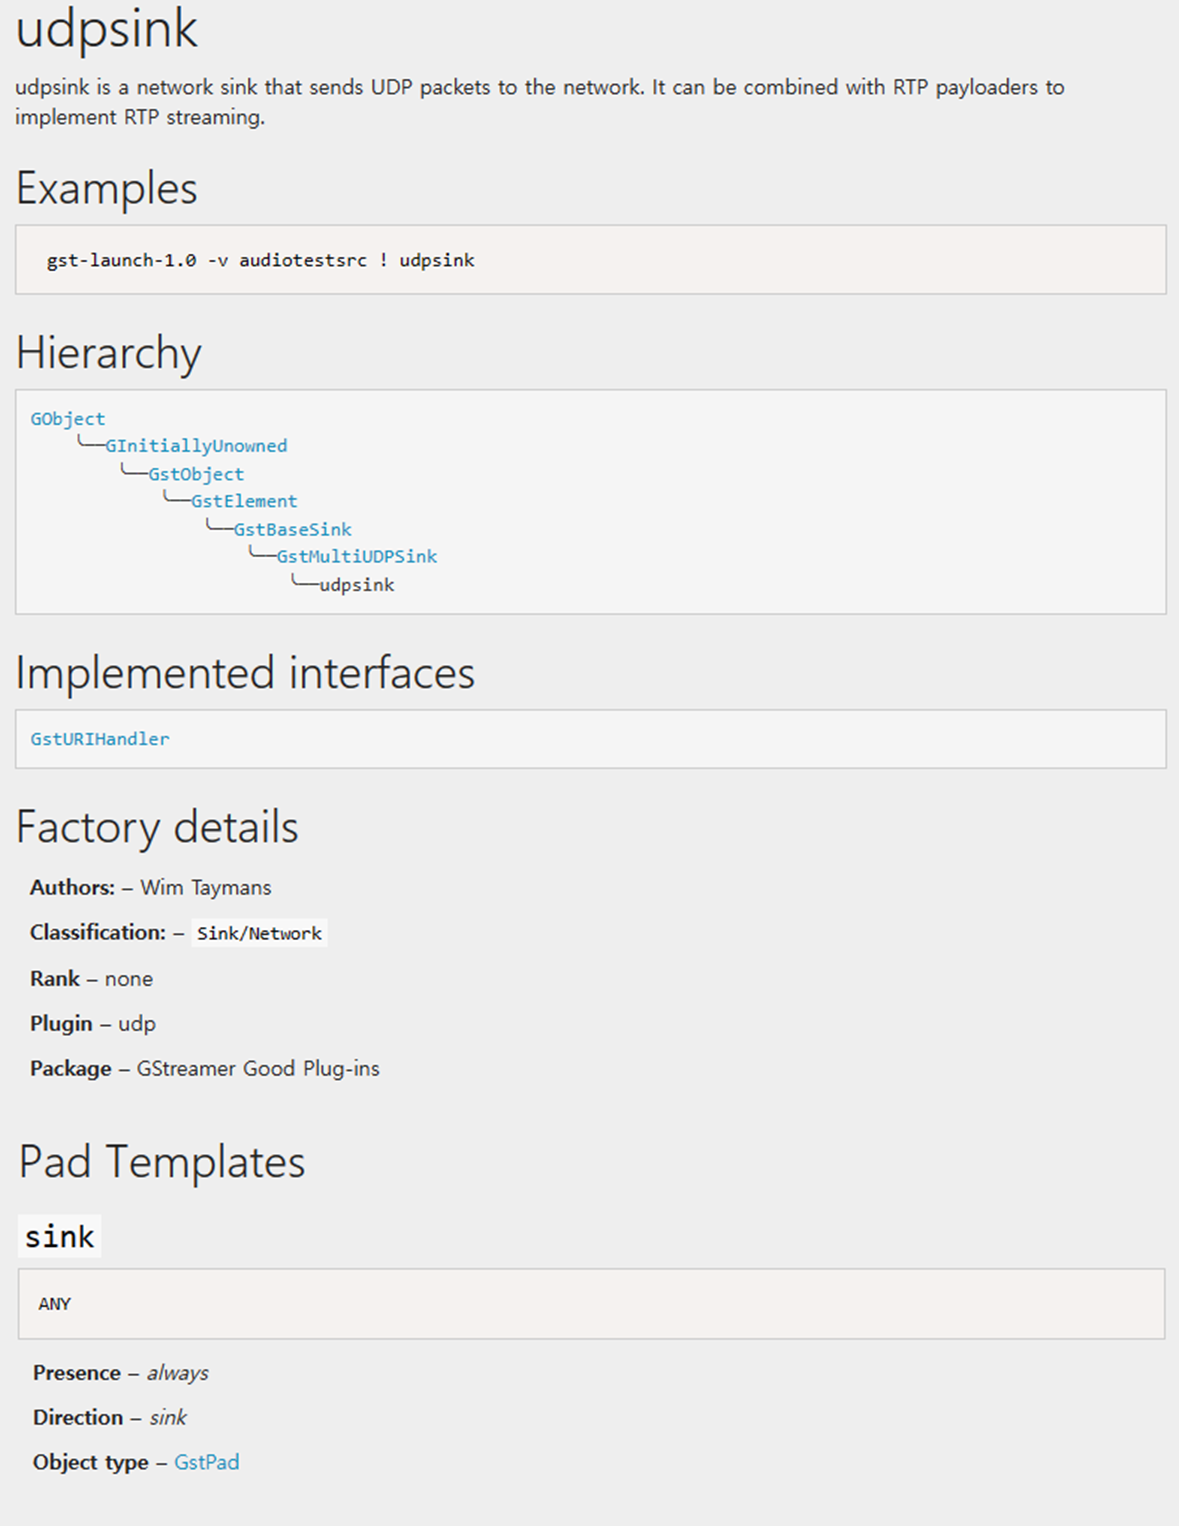Click the Factory details heading
Viewport: 1179px width, 1526px height.
click(x=157, y=827)
